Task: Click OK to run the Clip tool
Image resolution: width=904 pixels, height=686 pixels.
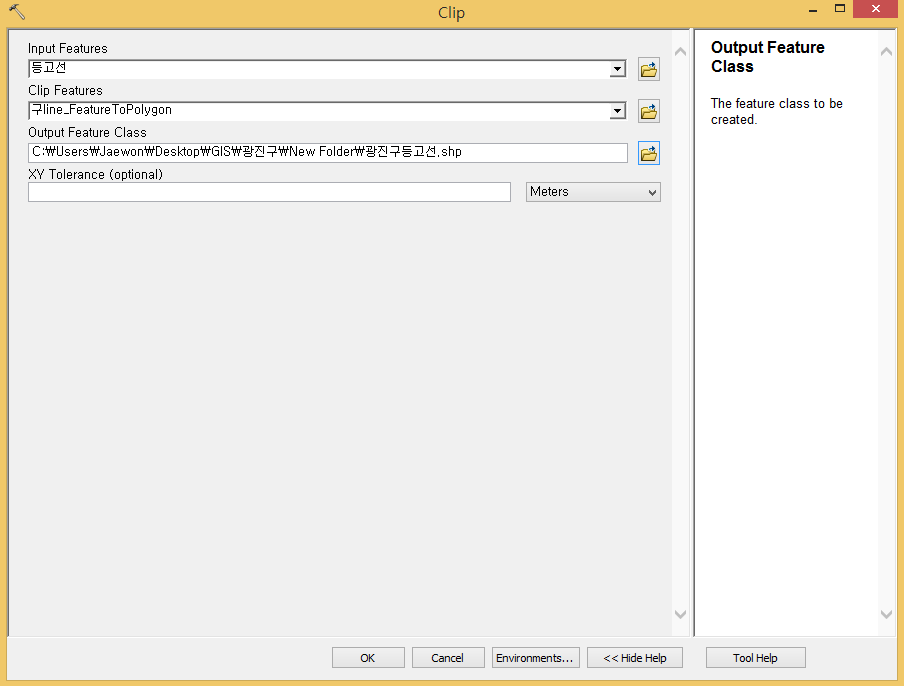Action: click(368, 658)
